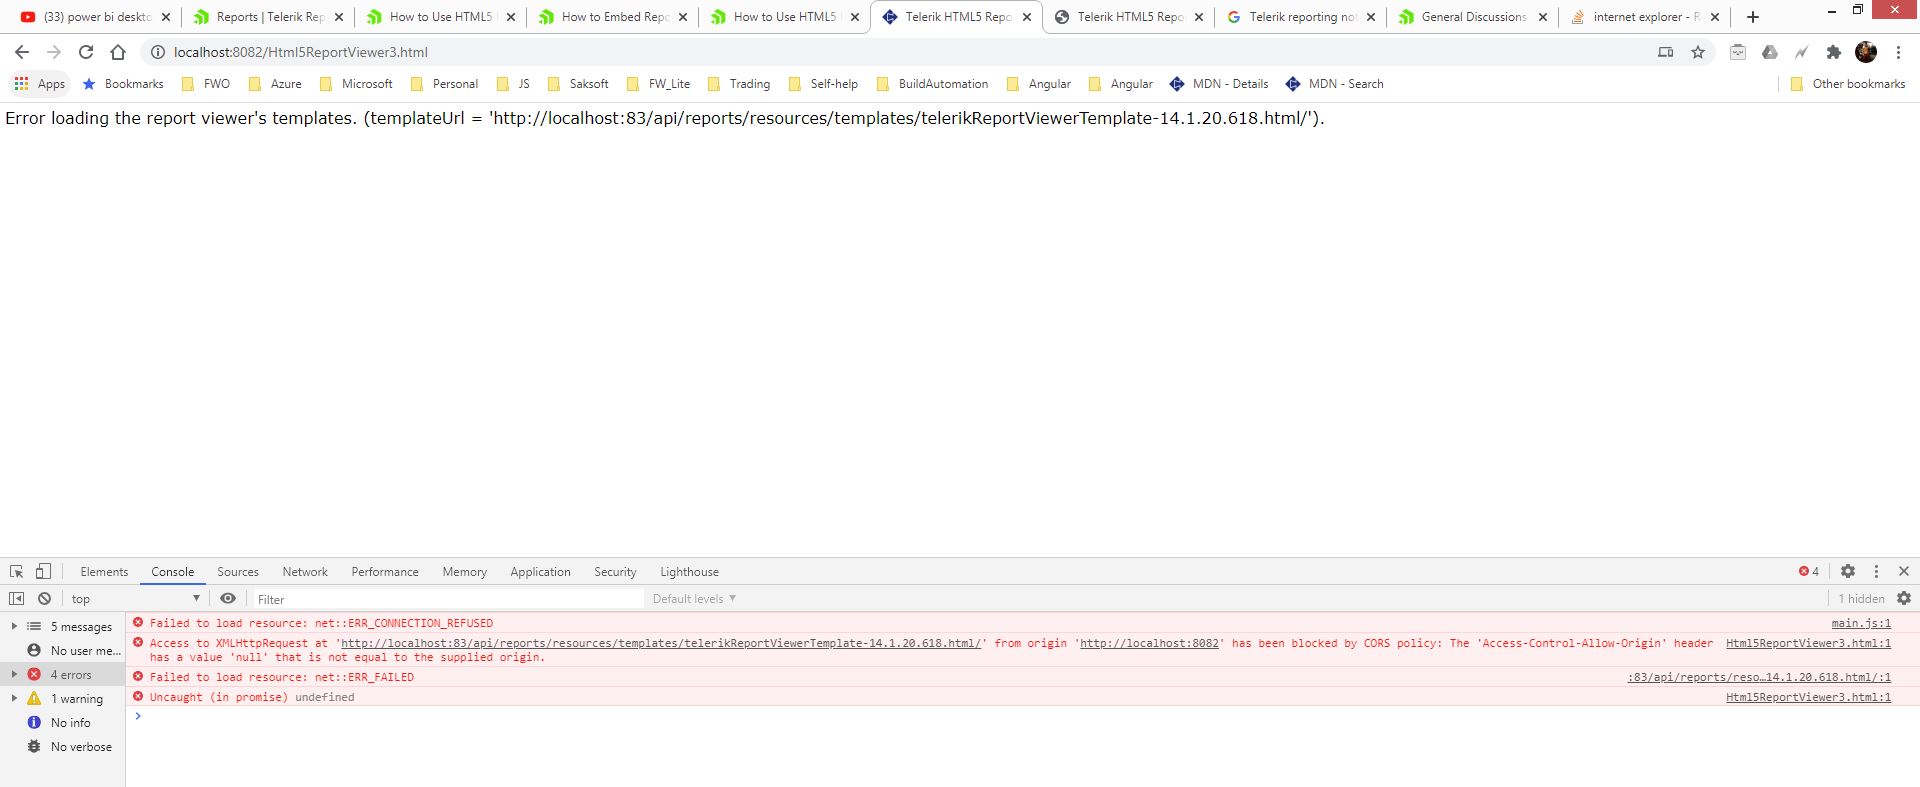Switch to the Elements panel
Screen dimensions: 1920x787
[x=104, y=572]
